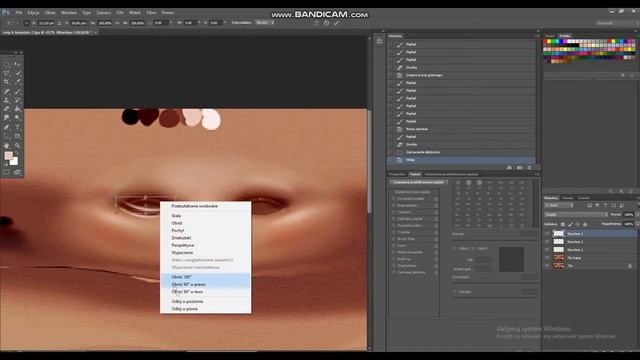Screen dimensions: 640x360
Task: Select the Pen tool
Action: 7,127
